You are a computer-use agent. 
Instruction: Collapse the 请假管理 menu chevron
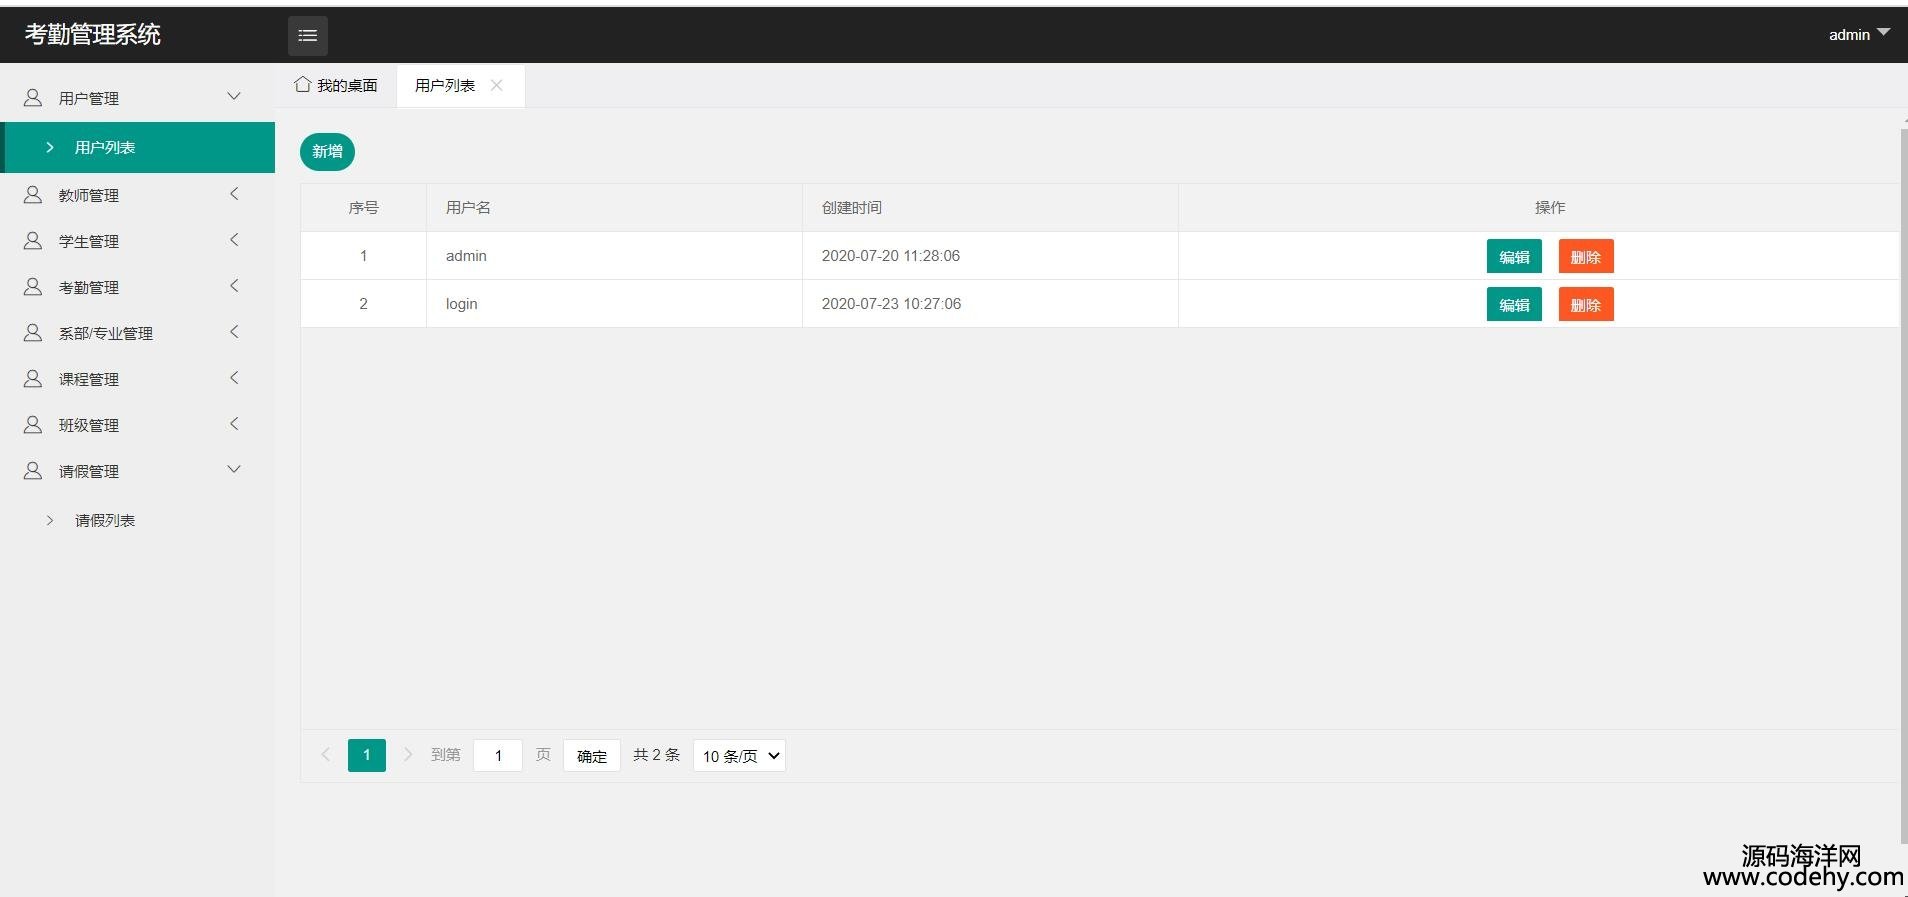234,469
